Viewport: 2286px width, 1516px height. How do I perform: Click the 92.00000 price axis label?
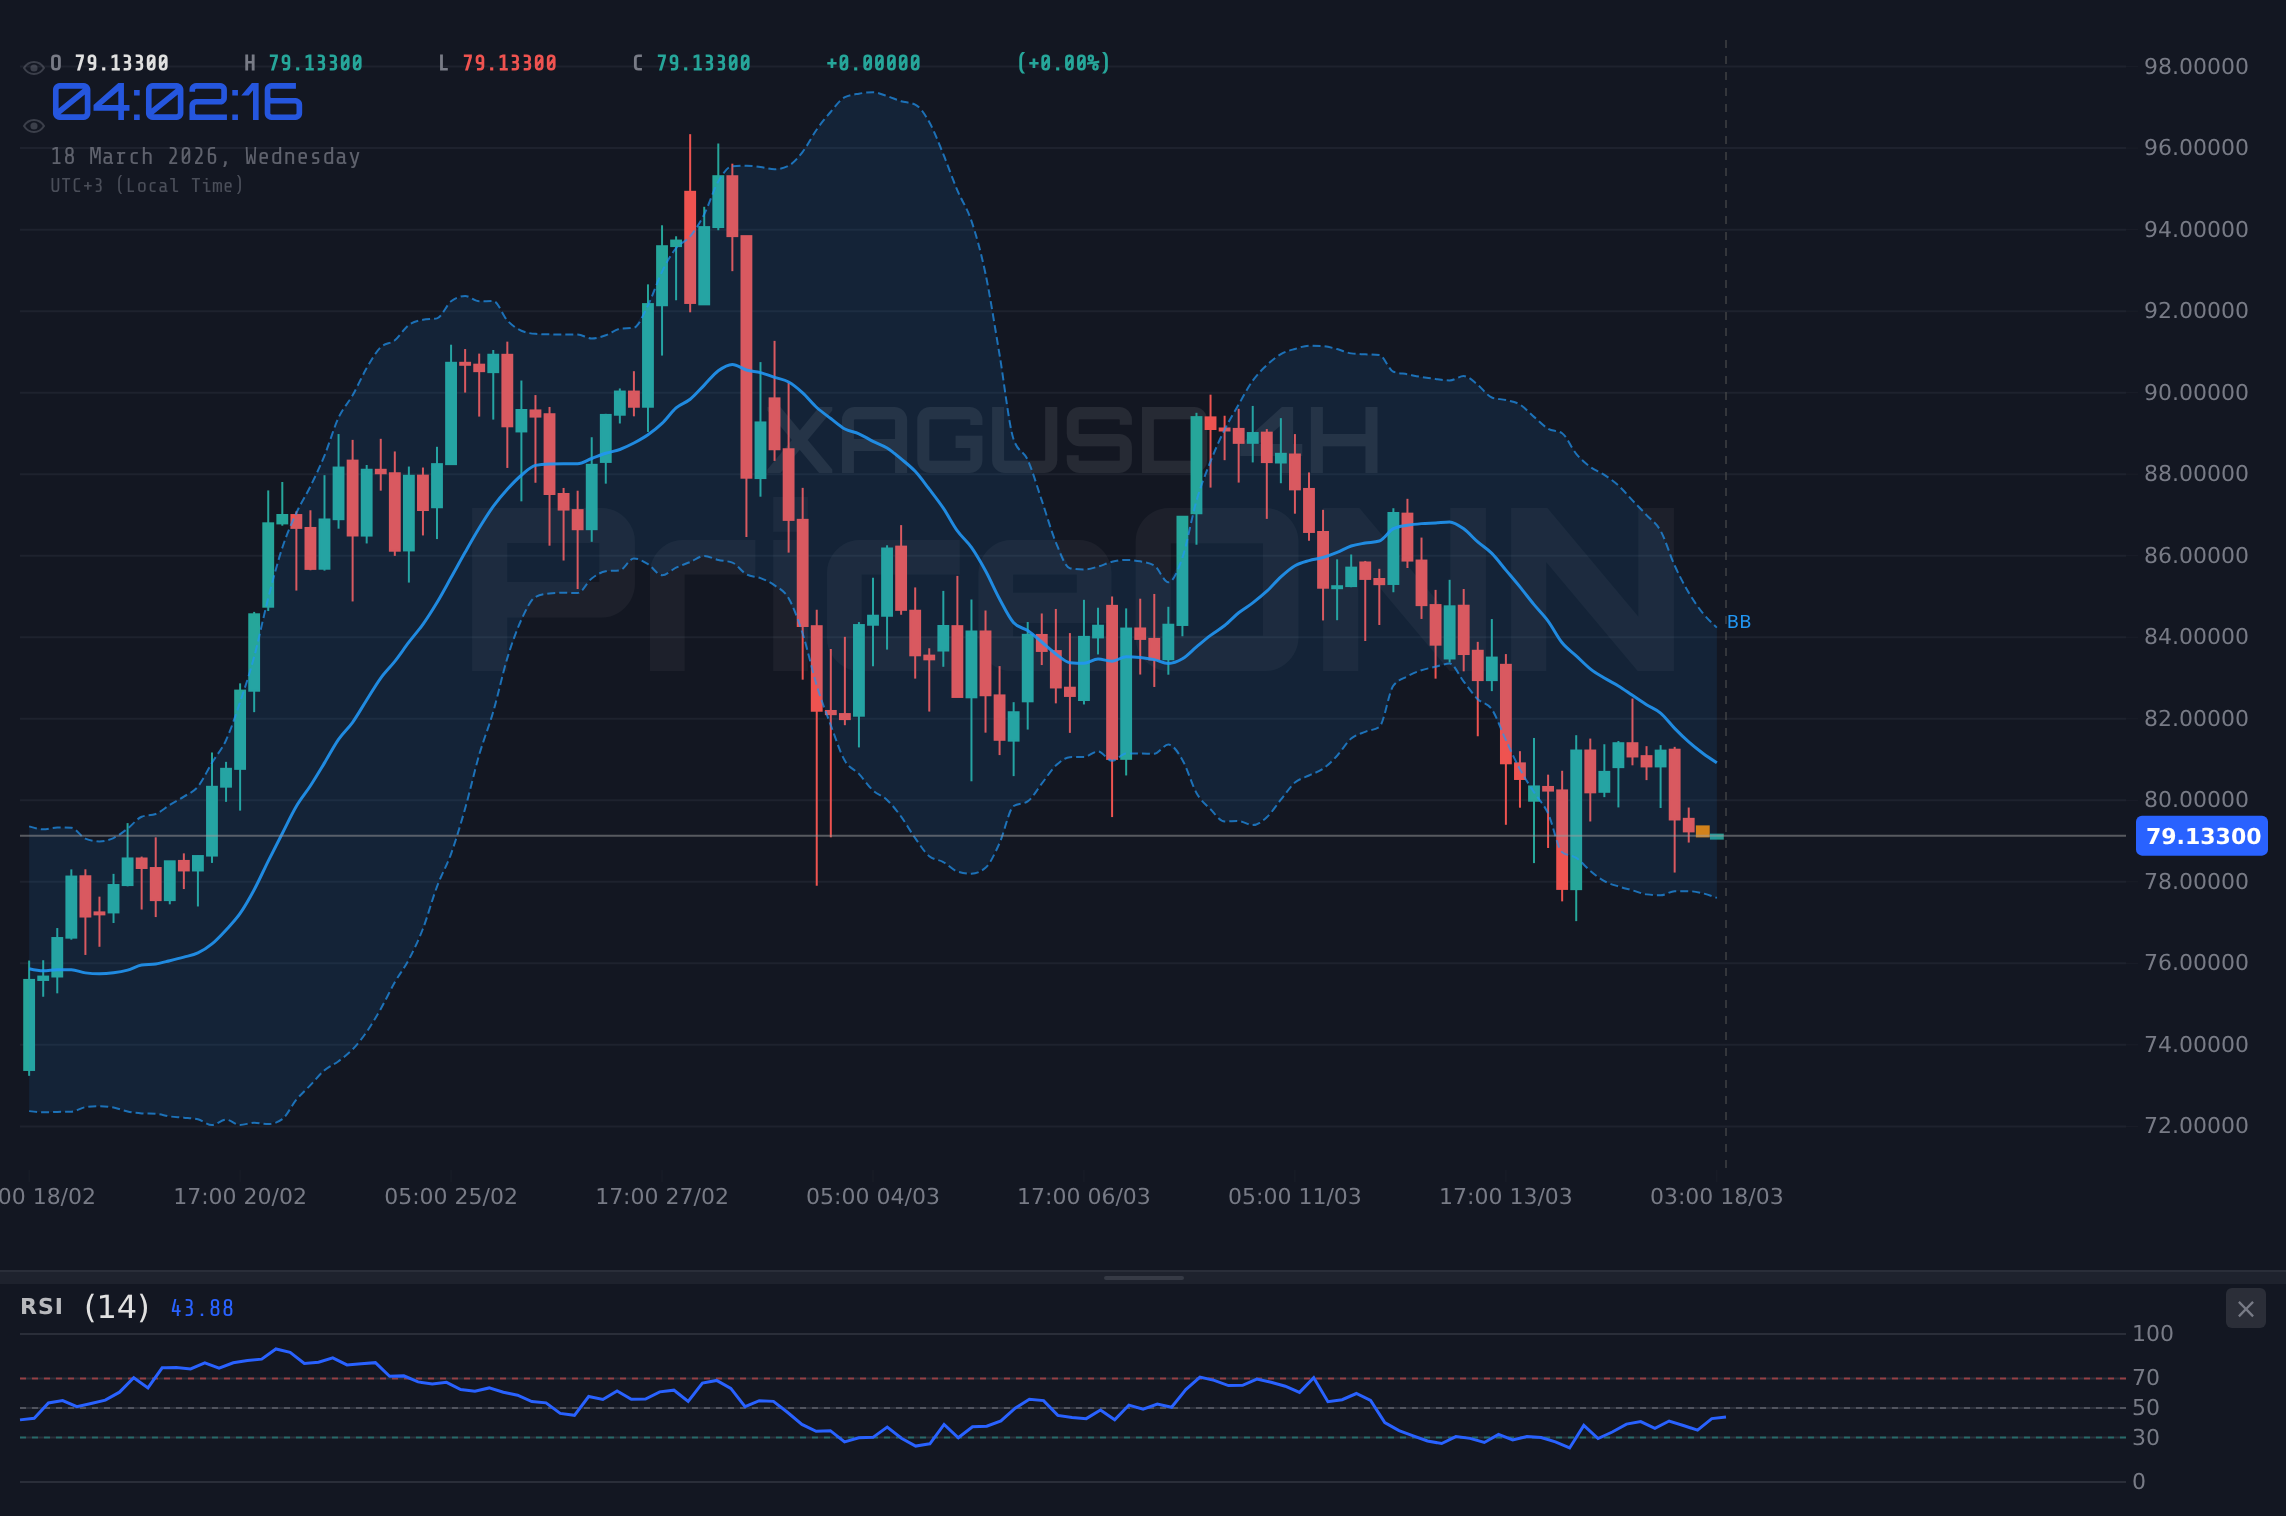pyautogui.click(x=2196, y=311)
